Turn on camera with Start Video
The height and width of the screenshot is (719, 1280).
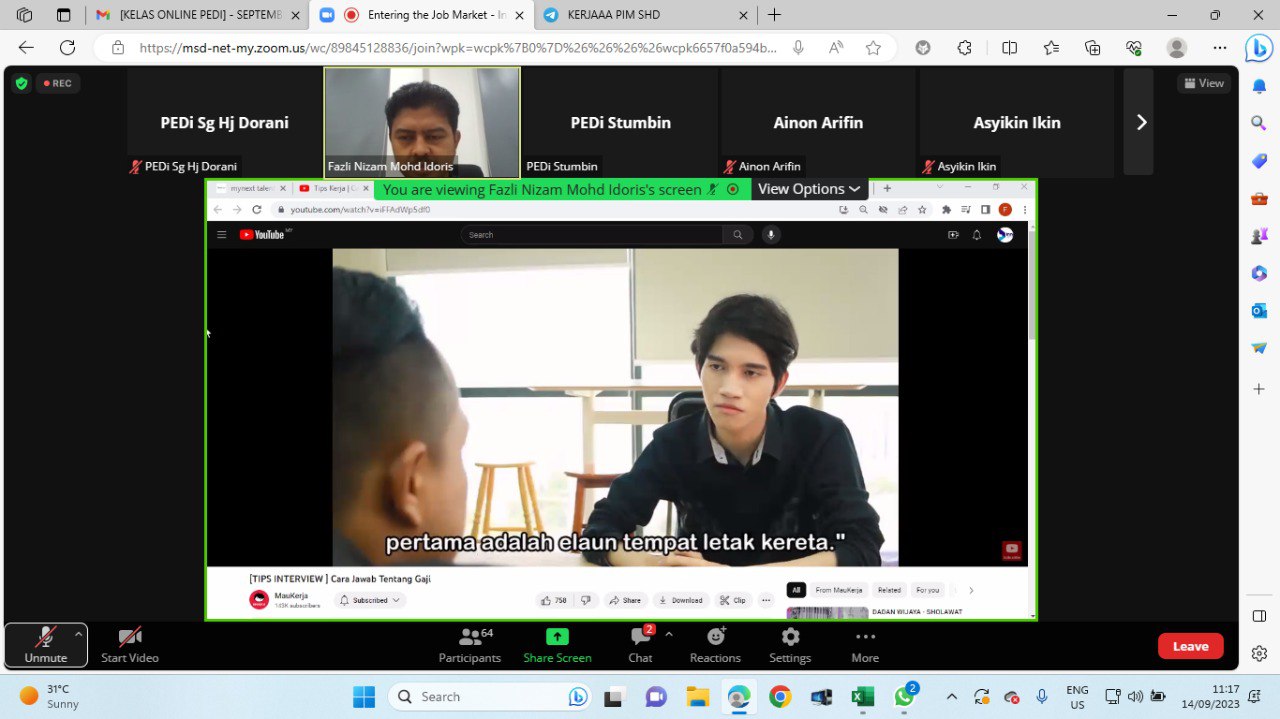(x=130, y=645)
